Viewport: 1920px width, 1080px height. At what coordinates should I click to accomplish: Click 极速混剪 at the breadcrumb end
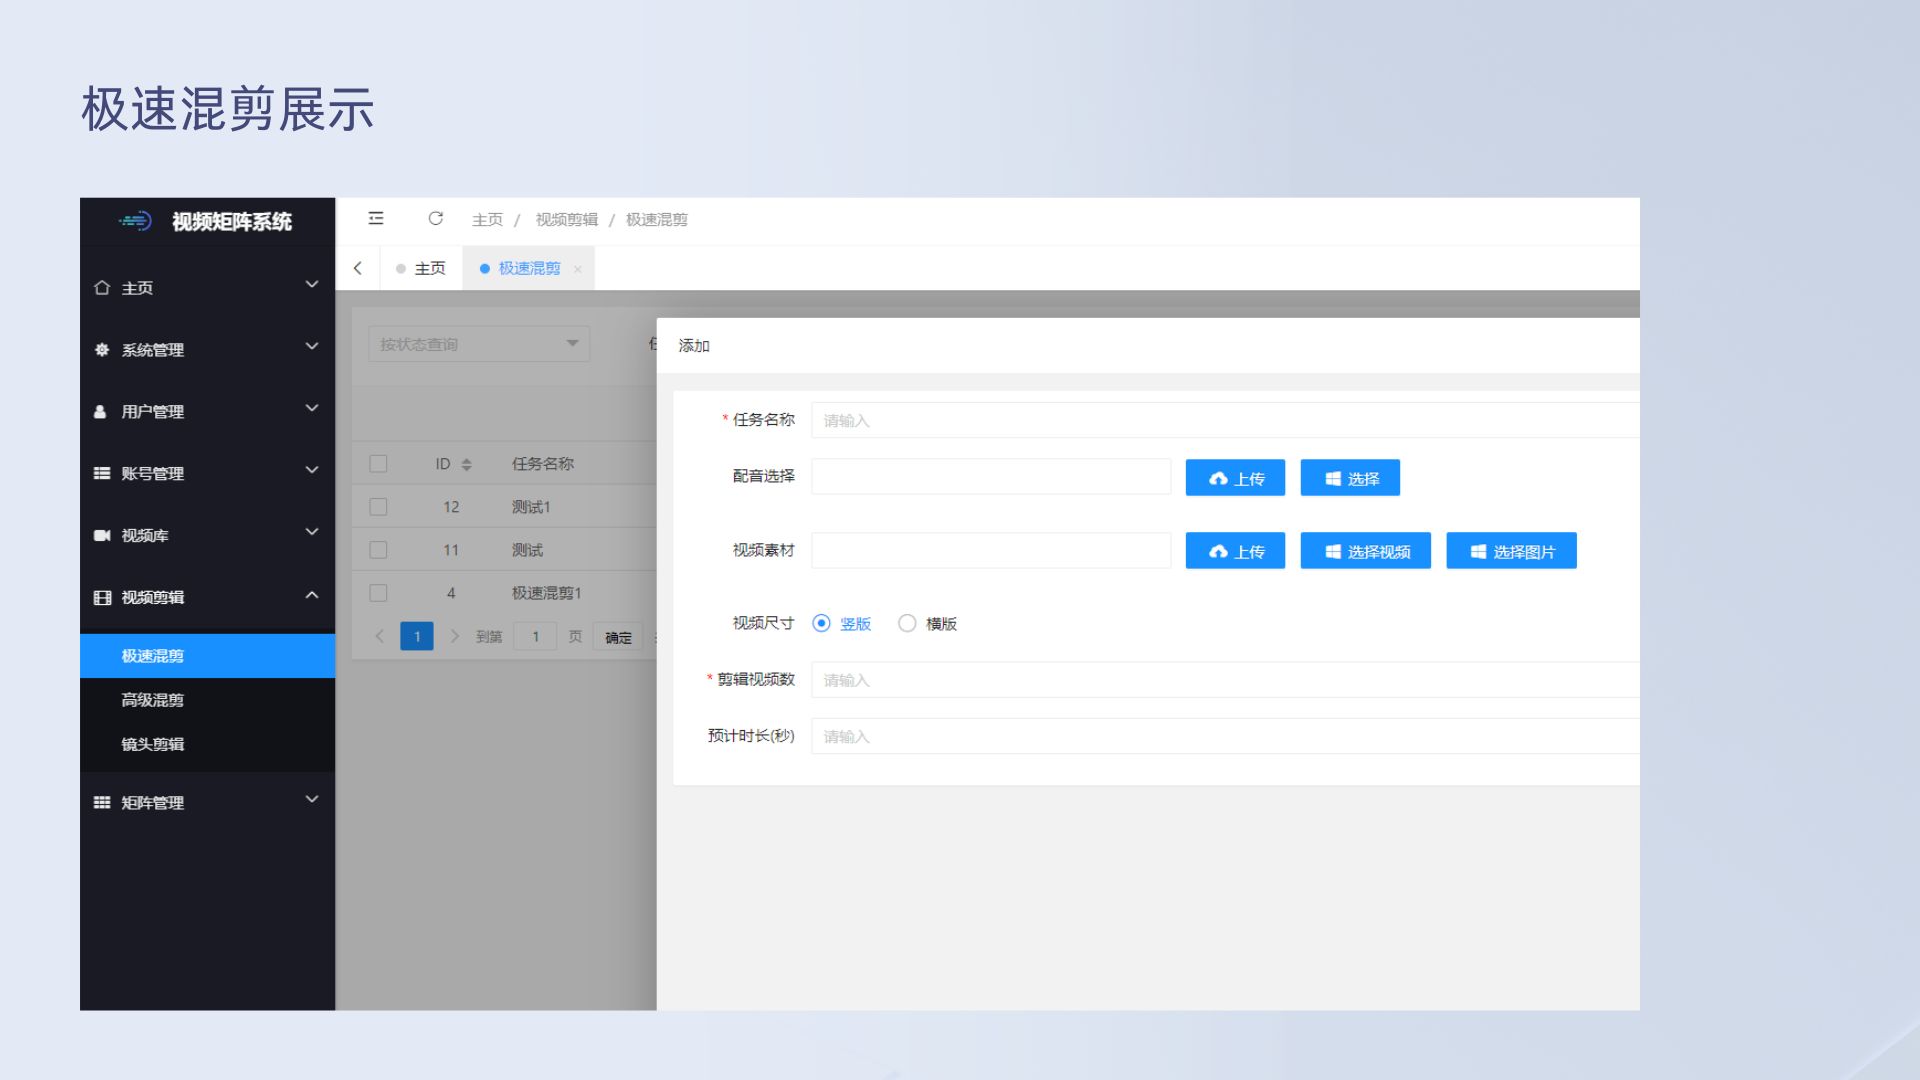657,219
